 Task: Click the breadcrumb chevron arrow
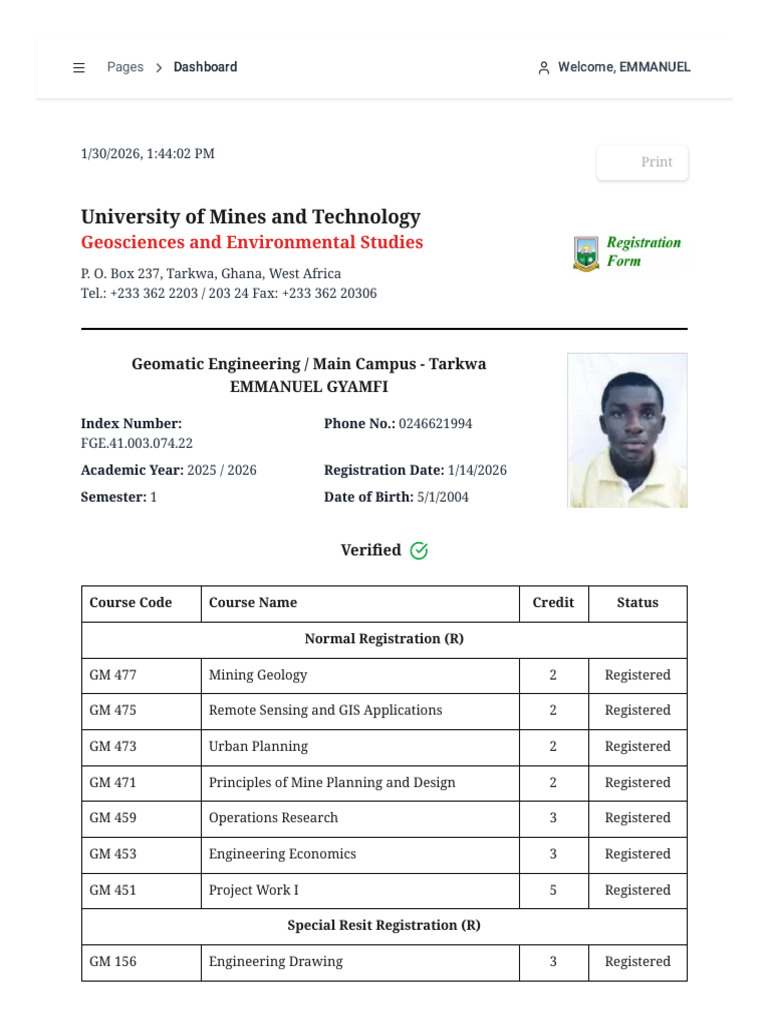click(x=159, y=68)
